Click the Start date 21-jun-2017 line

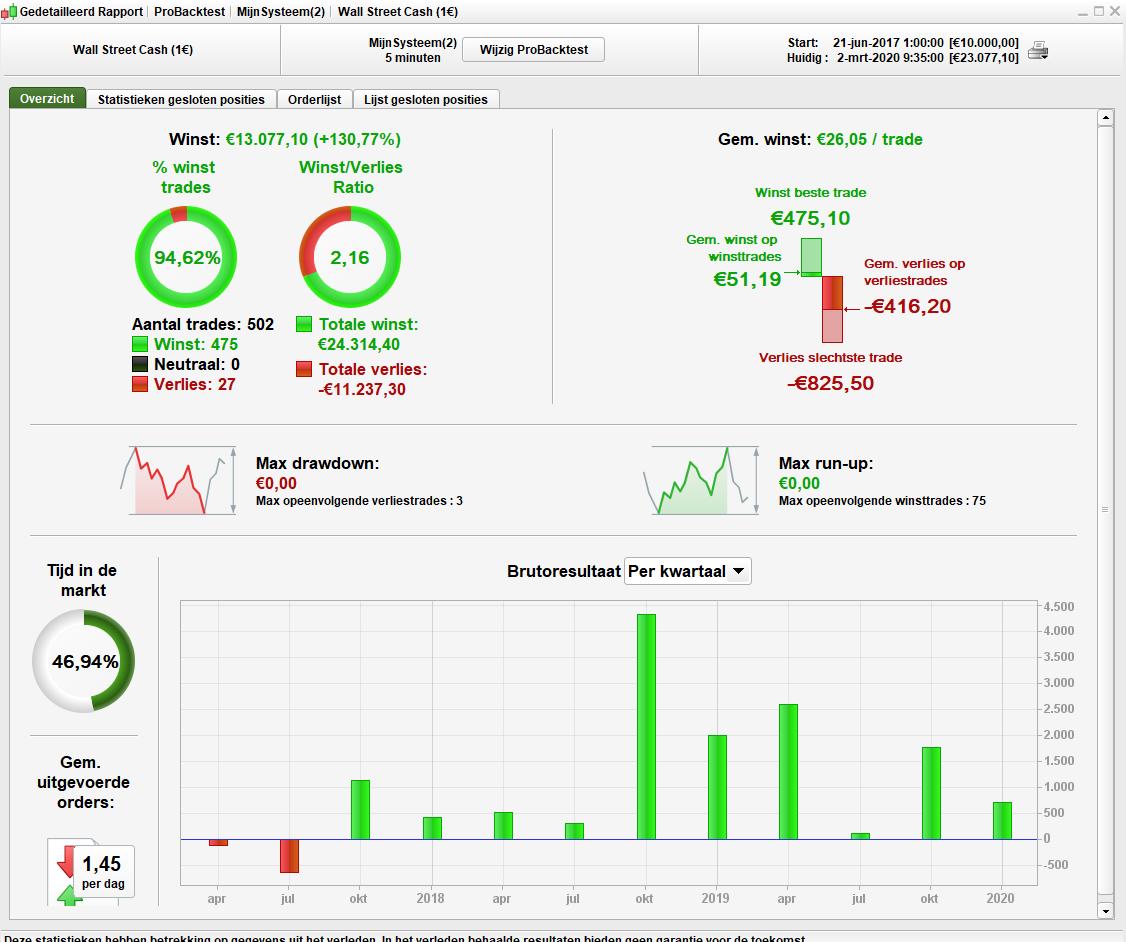pos(903,43)
